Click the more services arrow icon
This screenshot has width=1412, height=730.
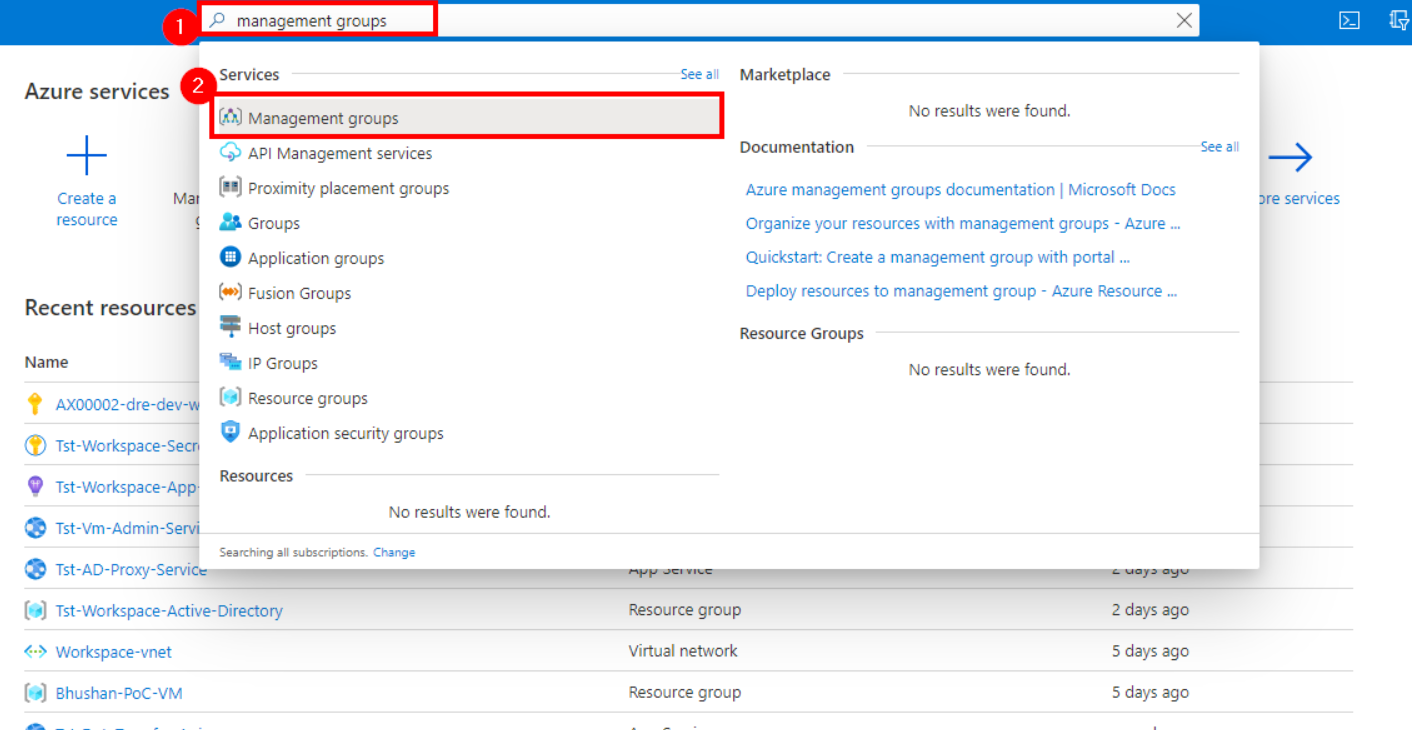[1290, 157]
